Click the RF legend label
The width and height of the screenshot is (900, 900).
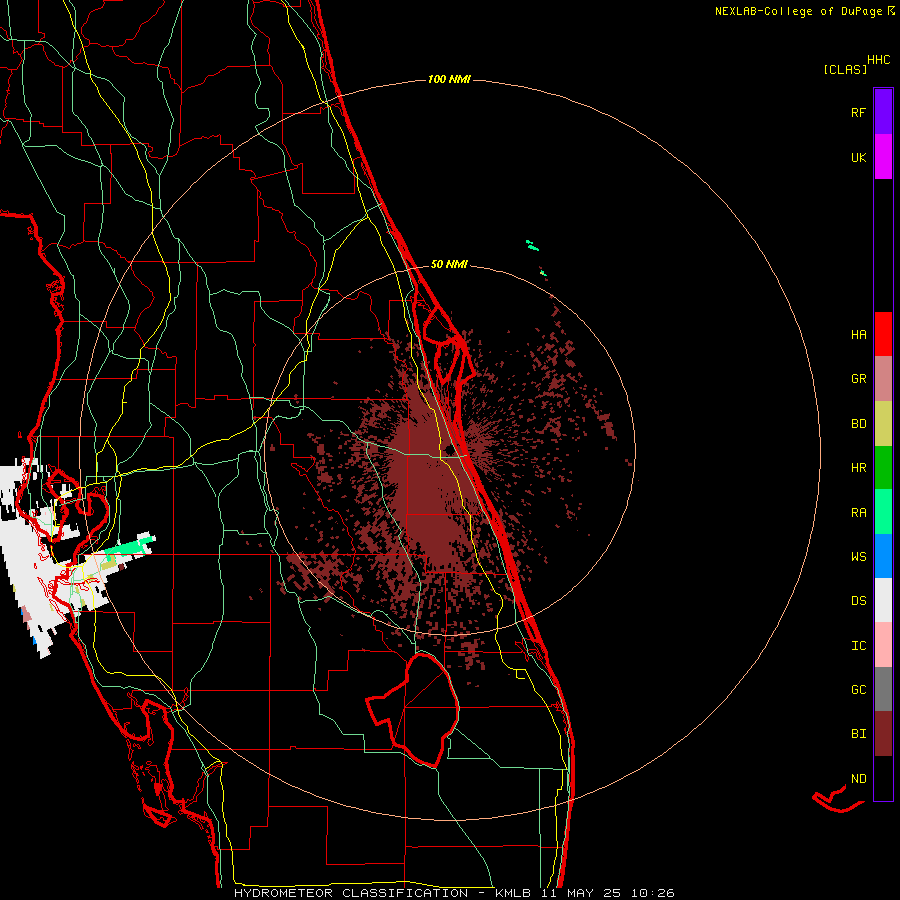point(858,112)
